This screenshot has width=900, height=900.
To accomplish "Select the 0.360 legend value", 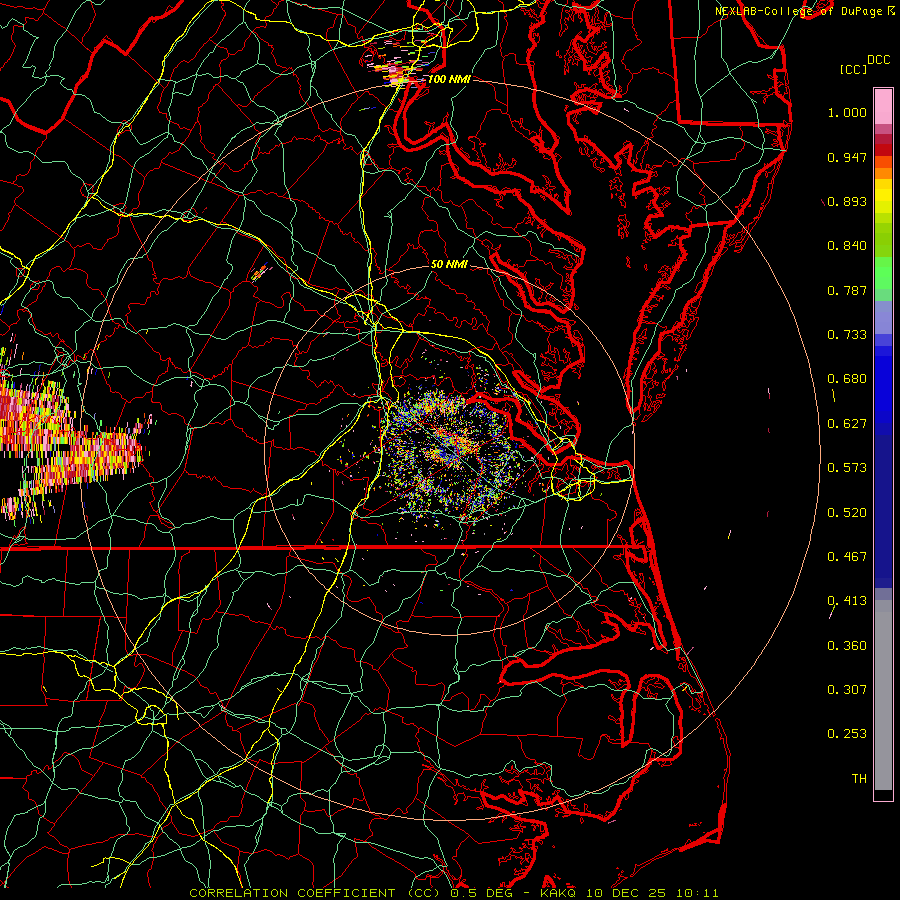I will pyautogui.click(x=847, y=646).
